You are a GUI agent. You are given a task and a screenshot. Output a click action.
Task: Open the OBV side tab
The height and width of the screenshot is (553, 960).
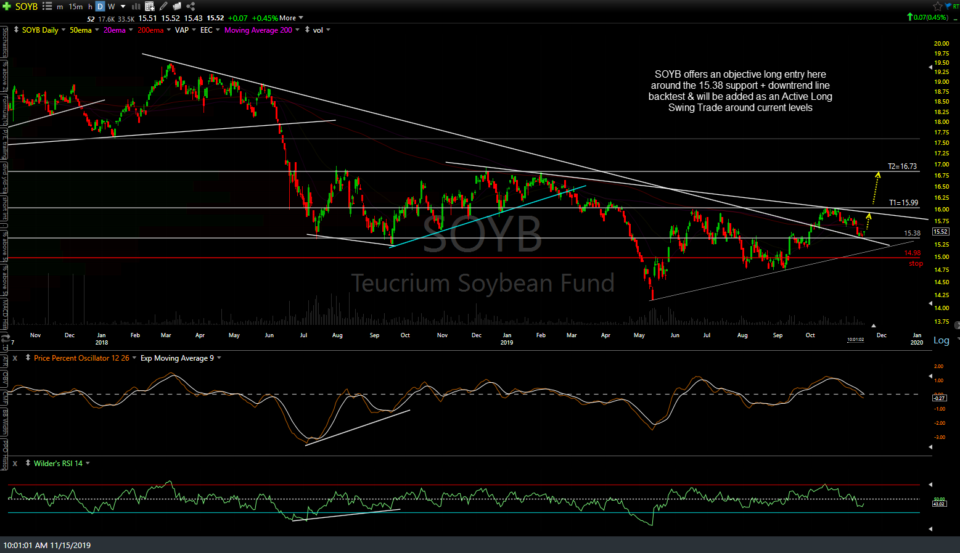point(4,380)
